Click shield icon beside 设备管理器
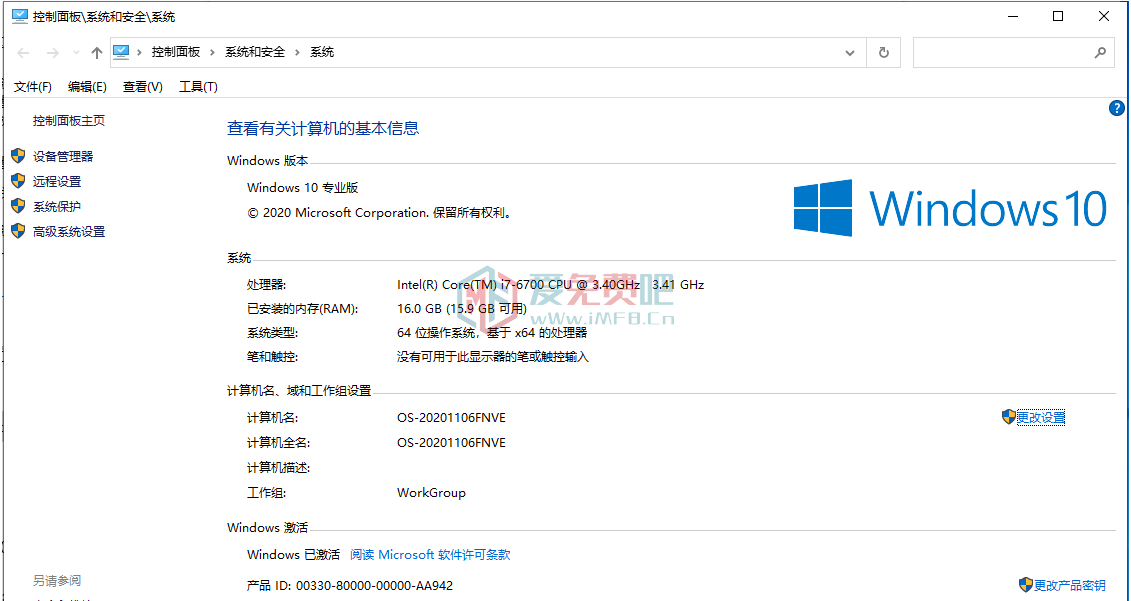 tap(18, 156)
